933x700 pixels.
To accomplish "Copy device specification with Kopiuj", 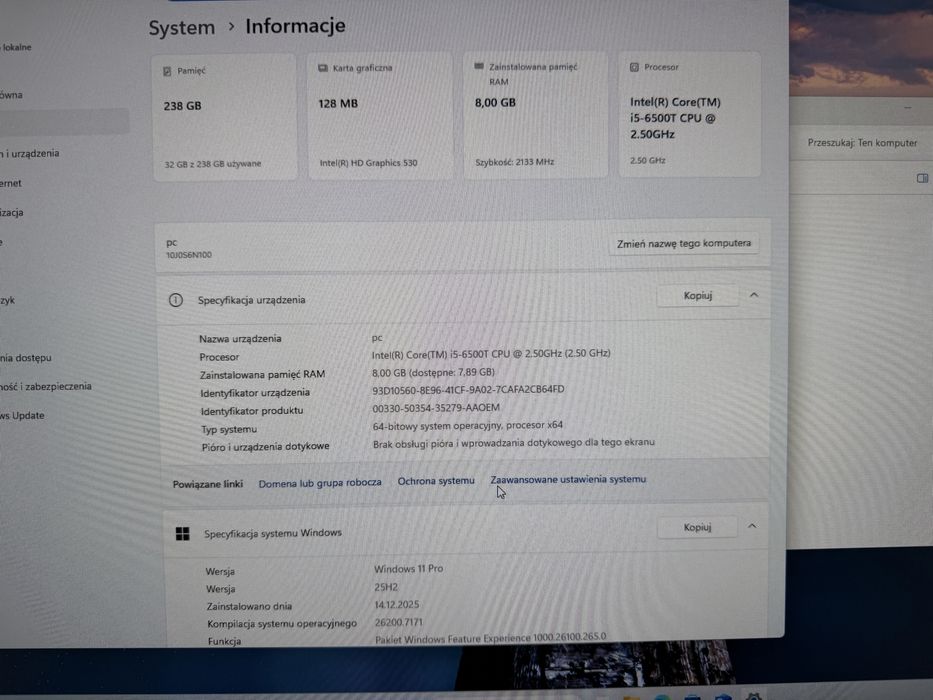I will pos(697,296).
